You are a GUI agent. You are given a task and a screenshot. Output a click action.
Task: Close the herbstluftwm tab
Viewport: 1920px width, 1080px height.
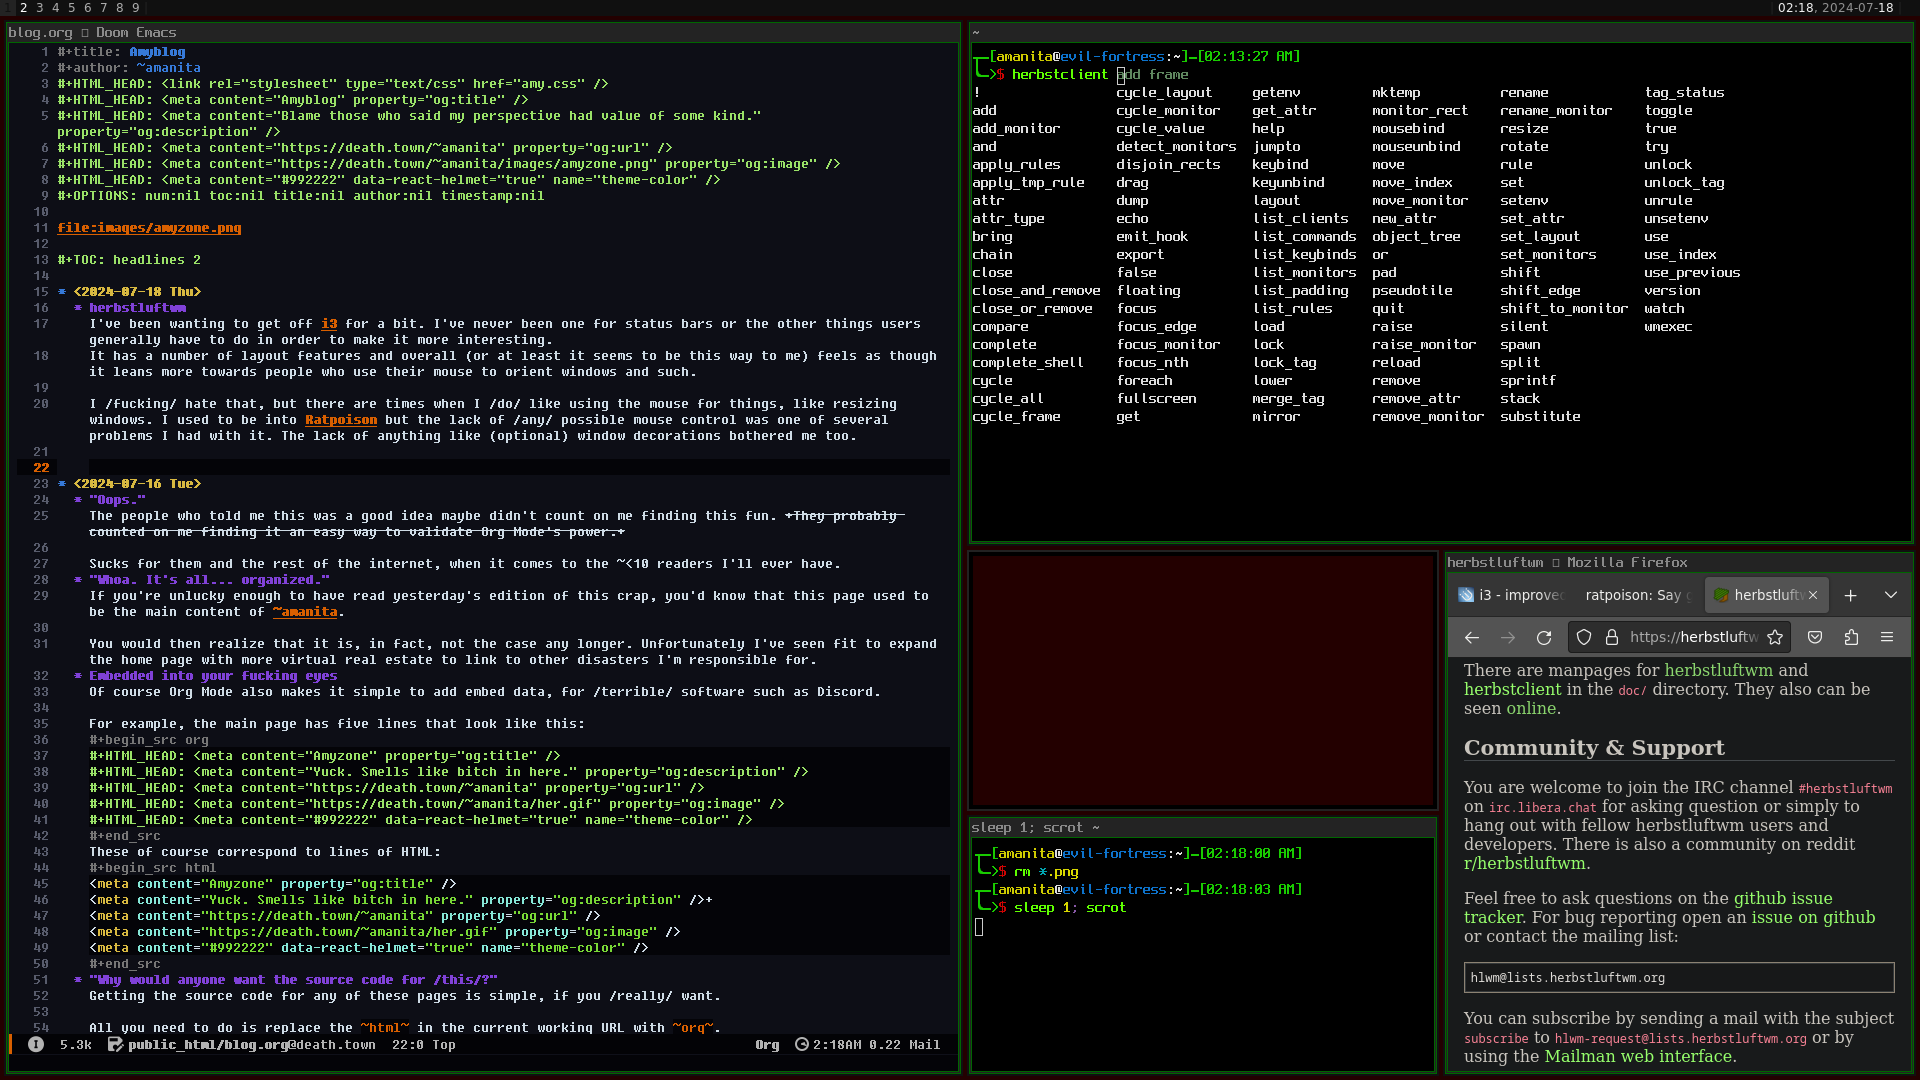pyautogui.click(x=1813, y=595)
